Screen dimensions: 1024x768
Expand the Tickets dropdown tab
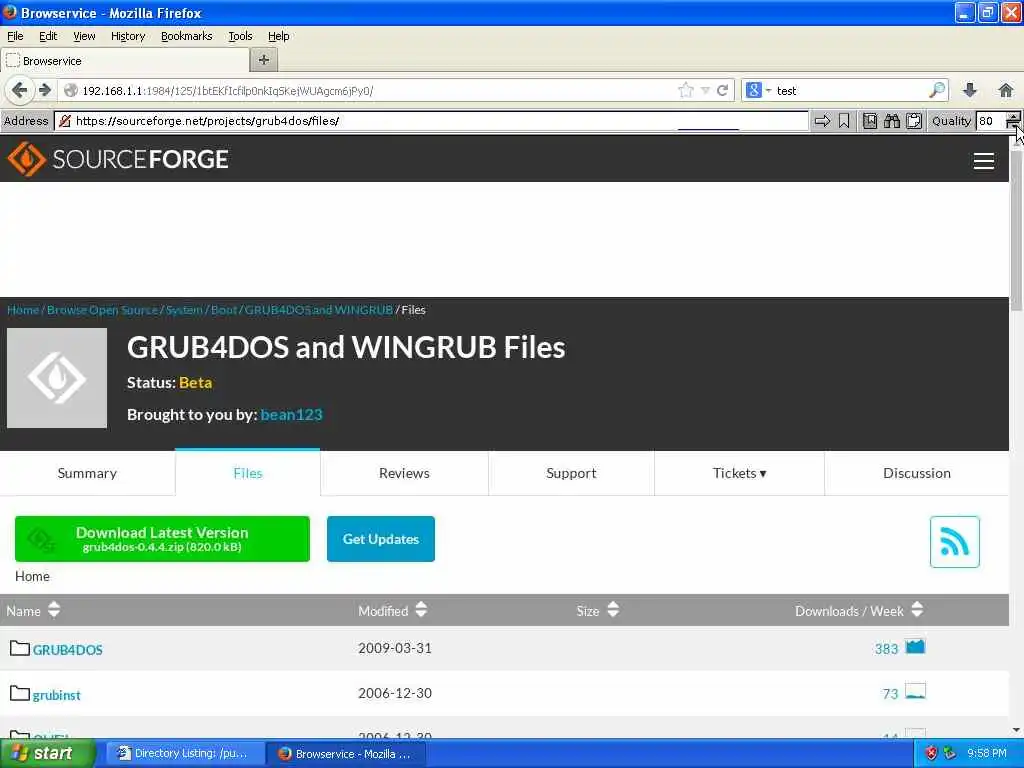click(739, 473)
